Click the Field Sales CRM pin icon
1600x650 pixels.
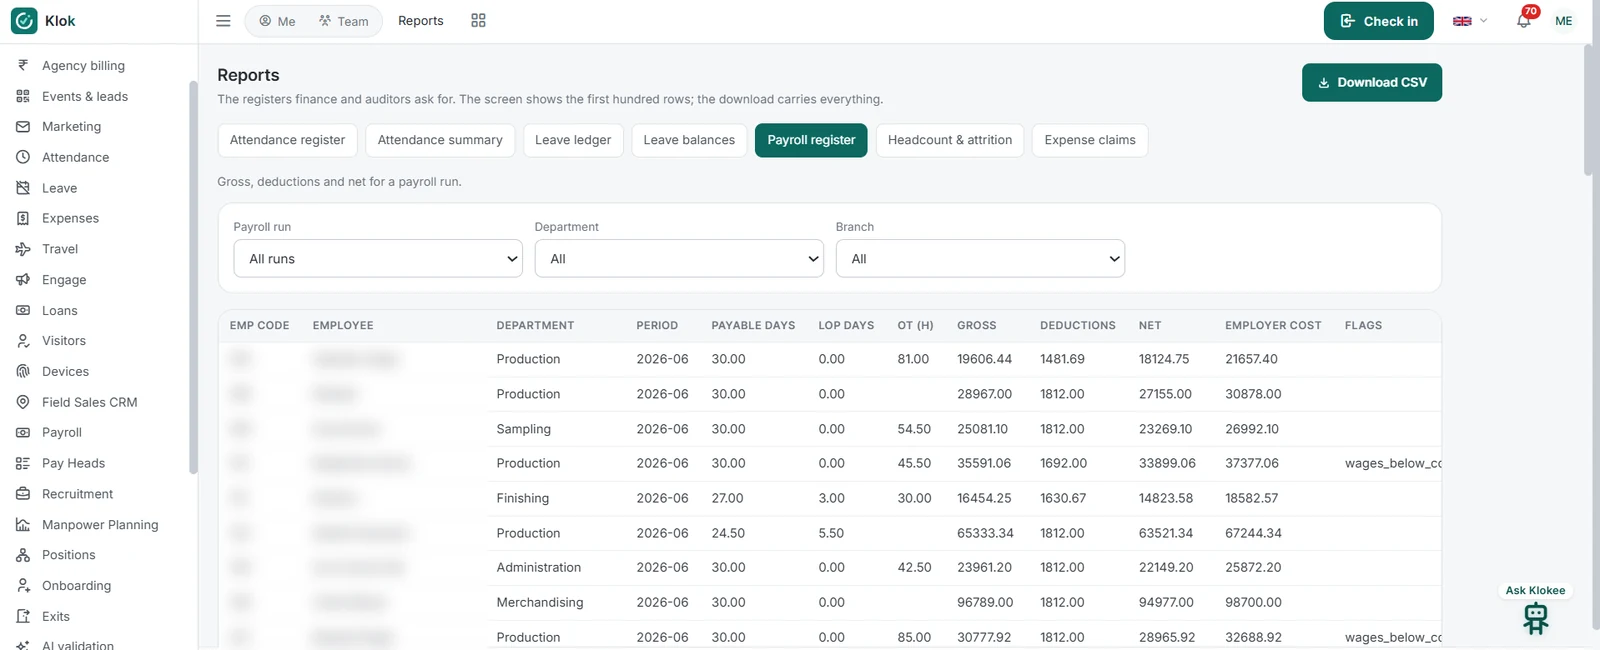[x=23, y=402]
